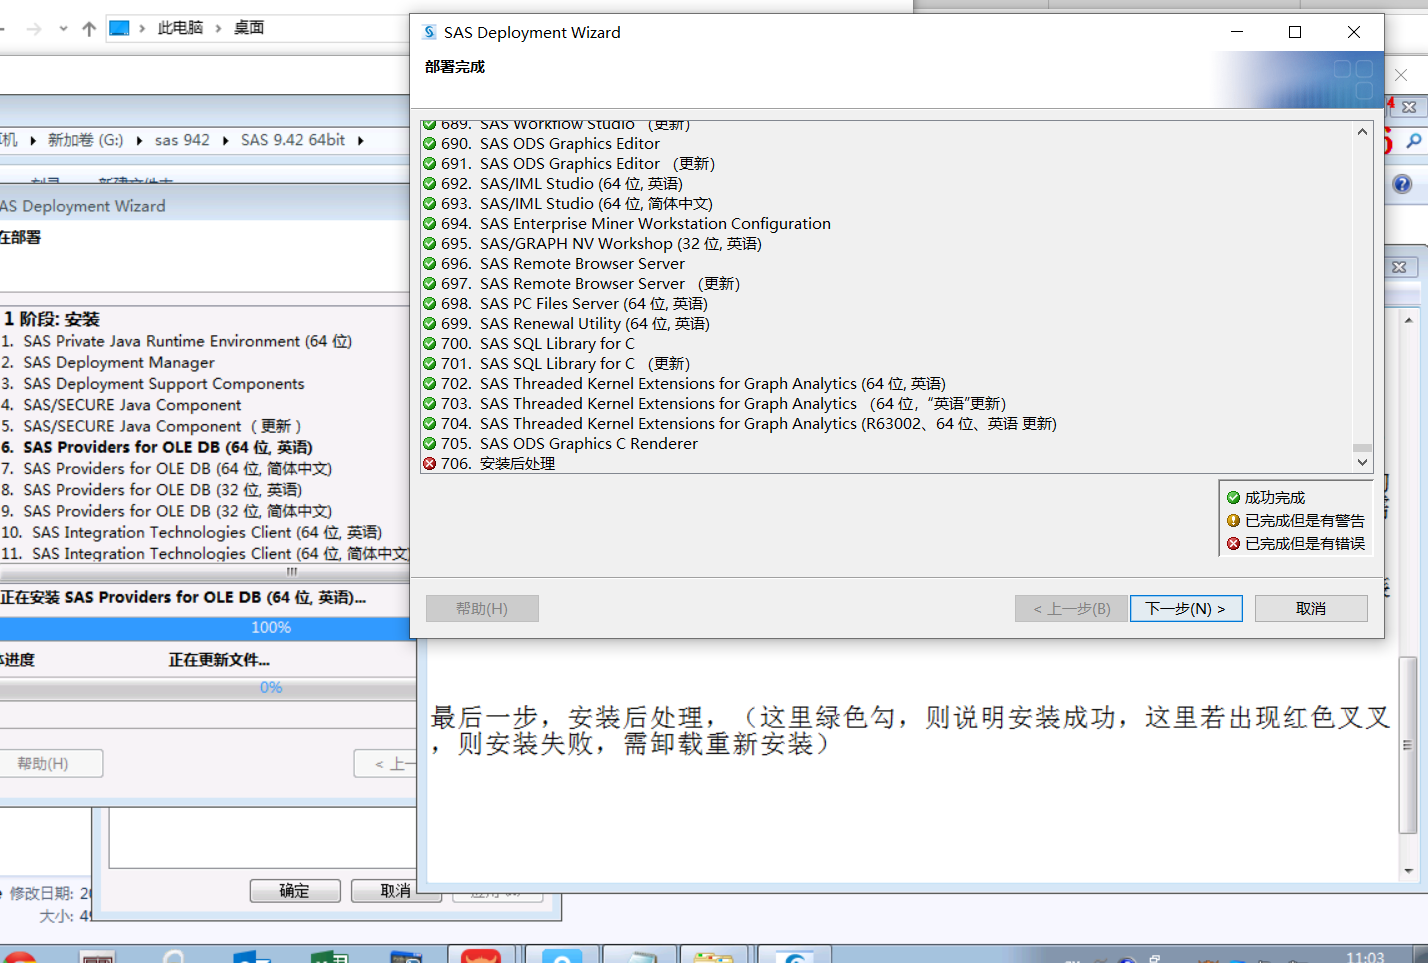Open the recent locations dropdown chevron

(x=63, y=29)
